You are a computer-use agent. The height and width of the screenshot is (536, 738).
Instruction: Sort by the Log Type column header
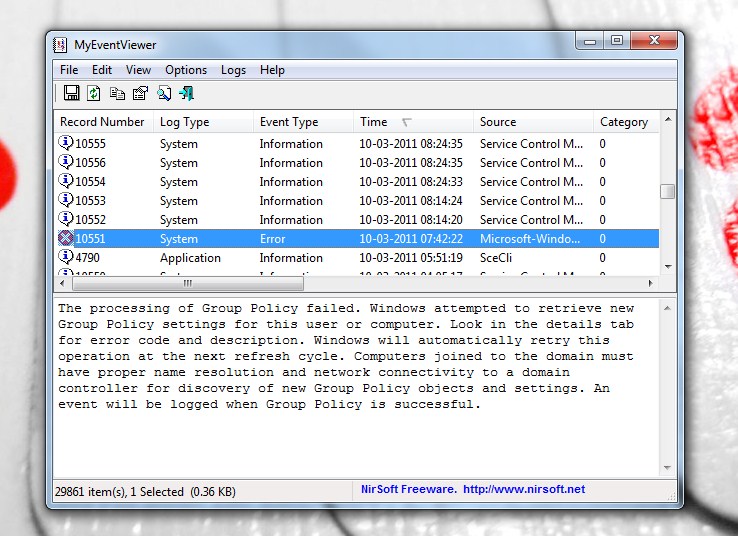point(203,122)
